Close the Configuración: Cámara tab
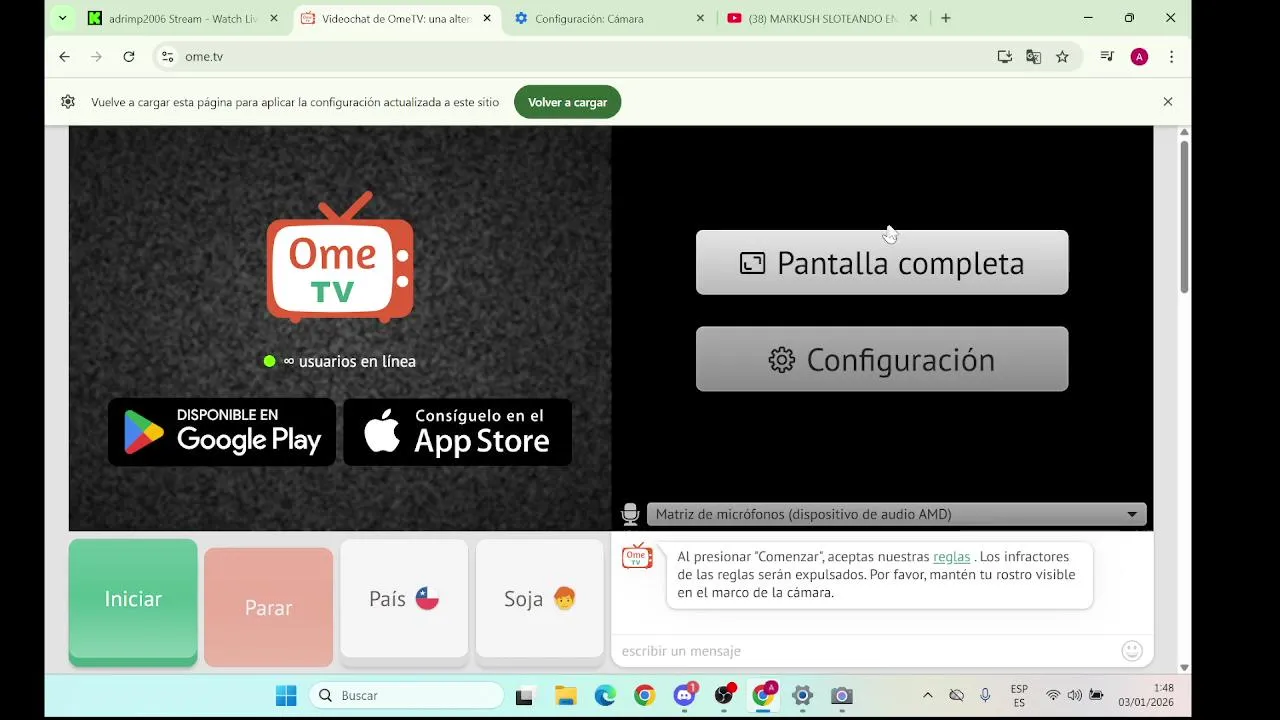 (700, 18)
